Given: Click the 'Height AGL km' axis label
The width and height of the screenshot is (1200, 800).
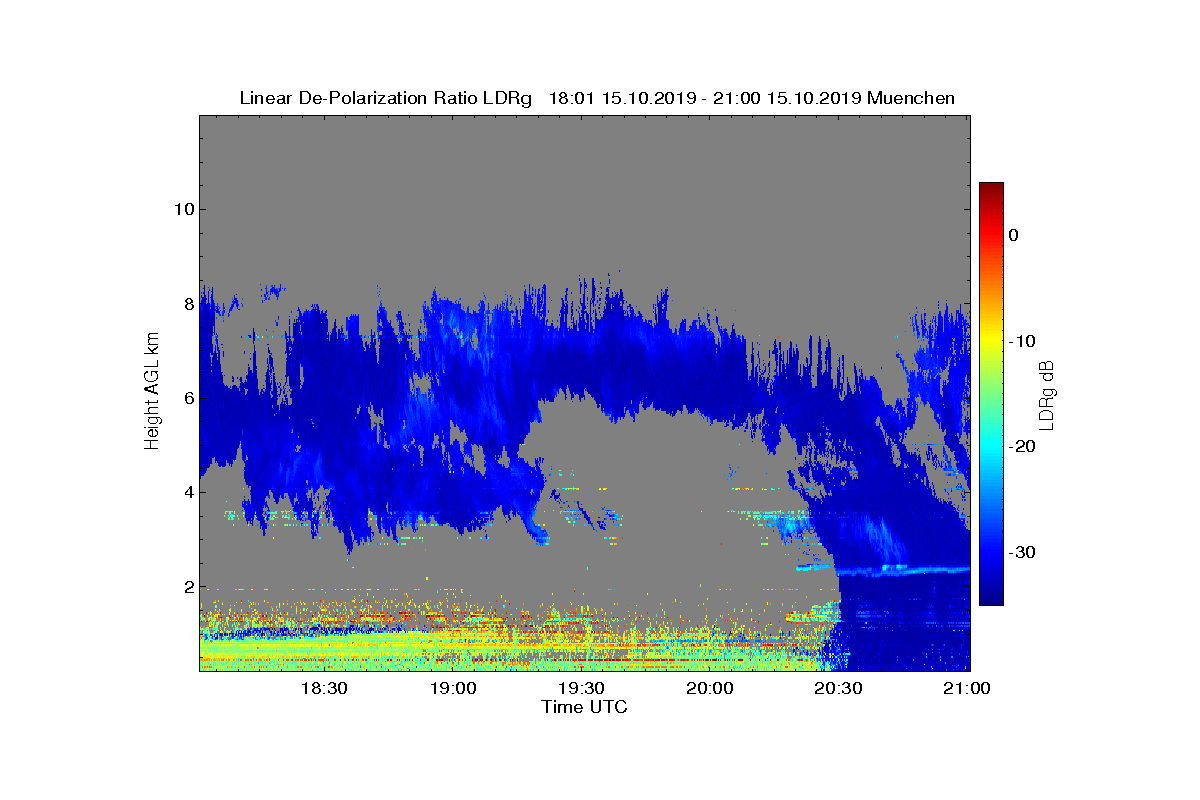Looking at the screenshot, I should (152, 393).
